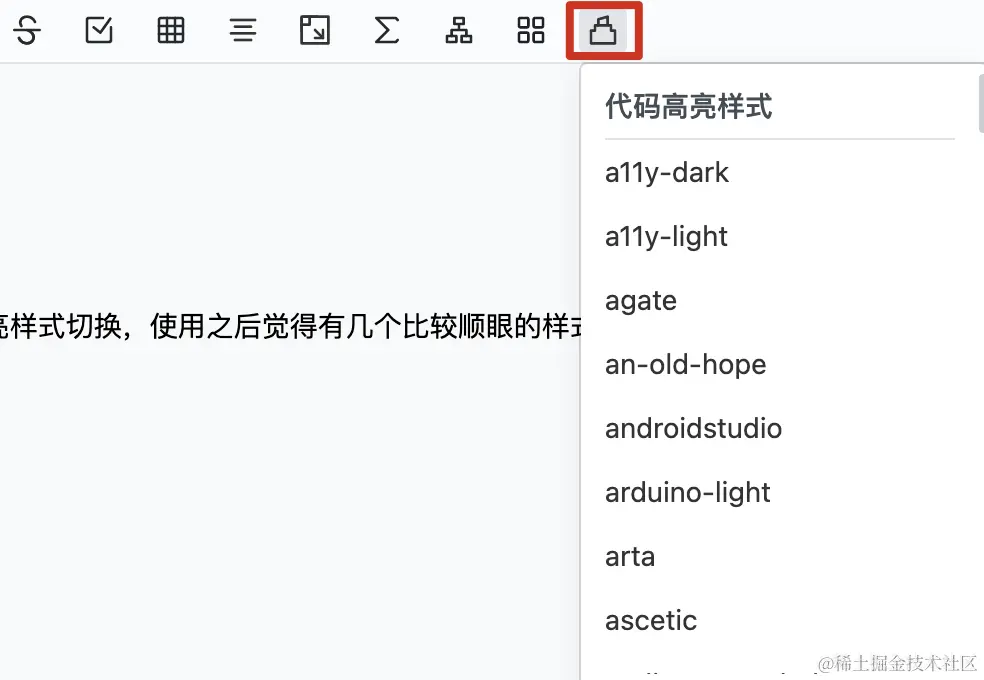Viewport: 984px width, 680px height.
Task: Insert a Mermaid diagram chart
Action: click(459, 30)
